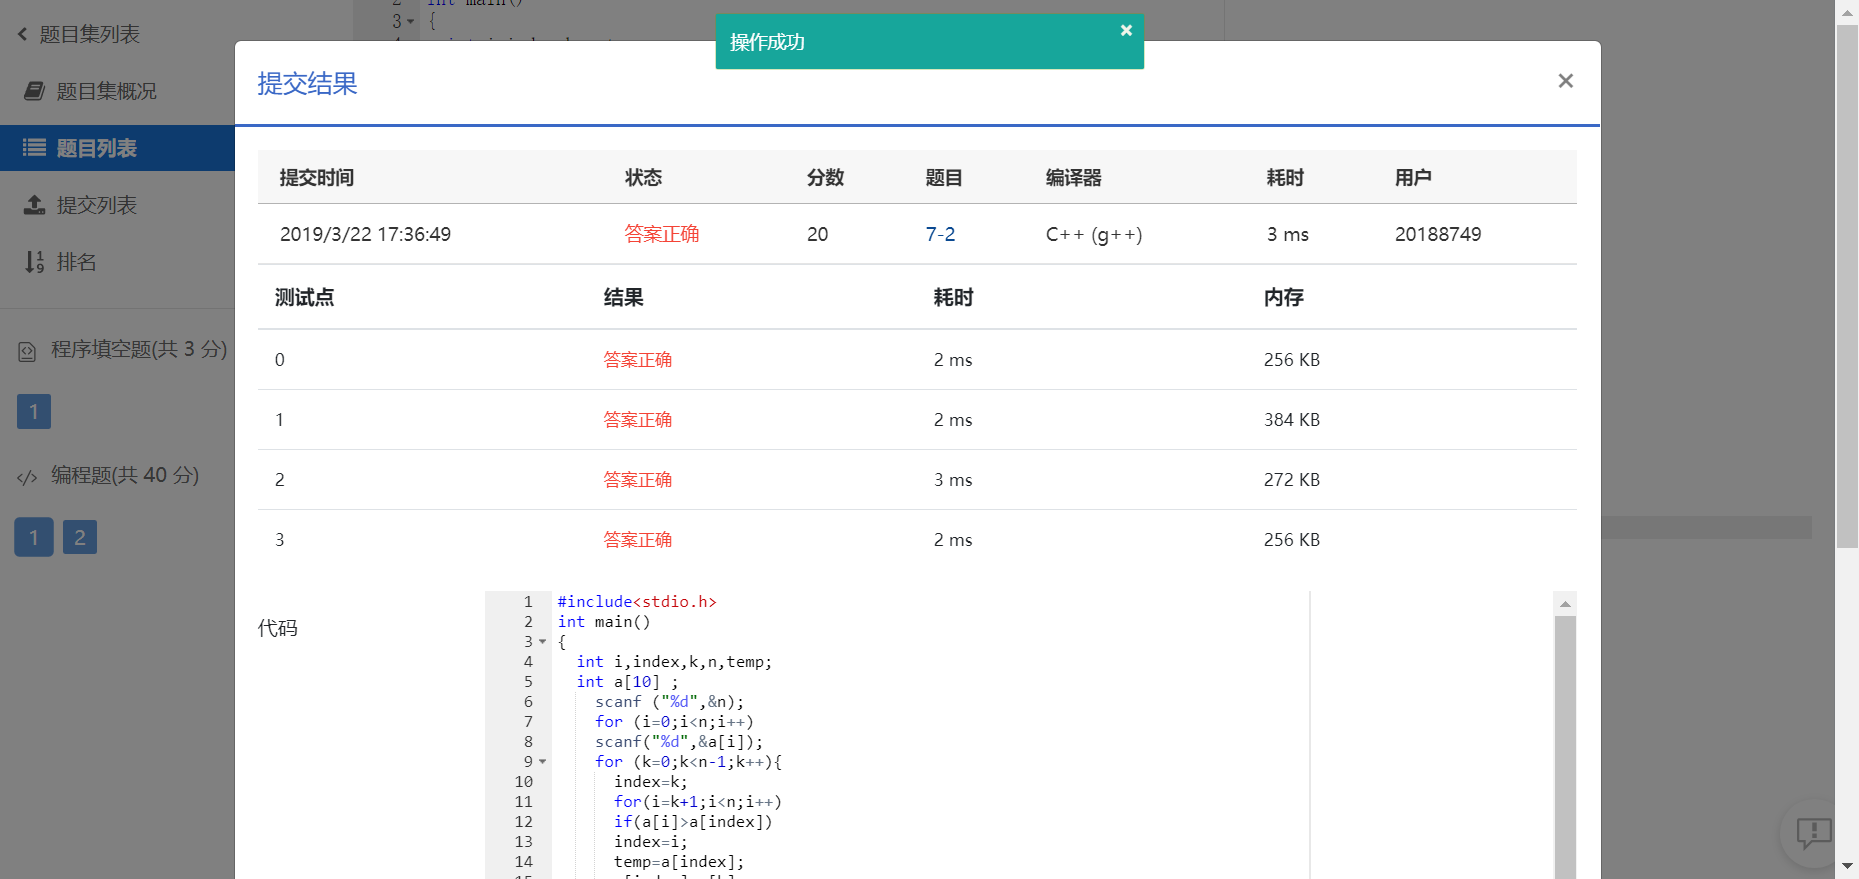Click the icon beside 程序填空题

[x=27, y=351]
